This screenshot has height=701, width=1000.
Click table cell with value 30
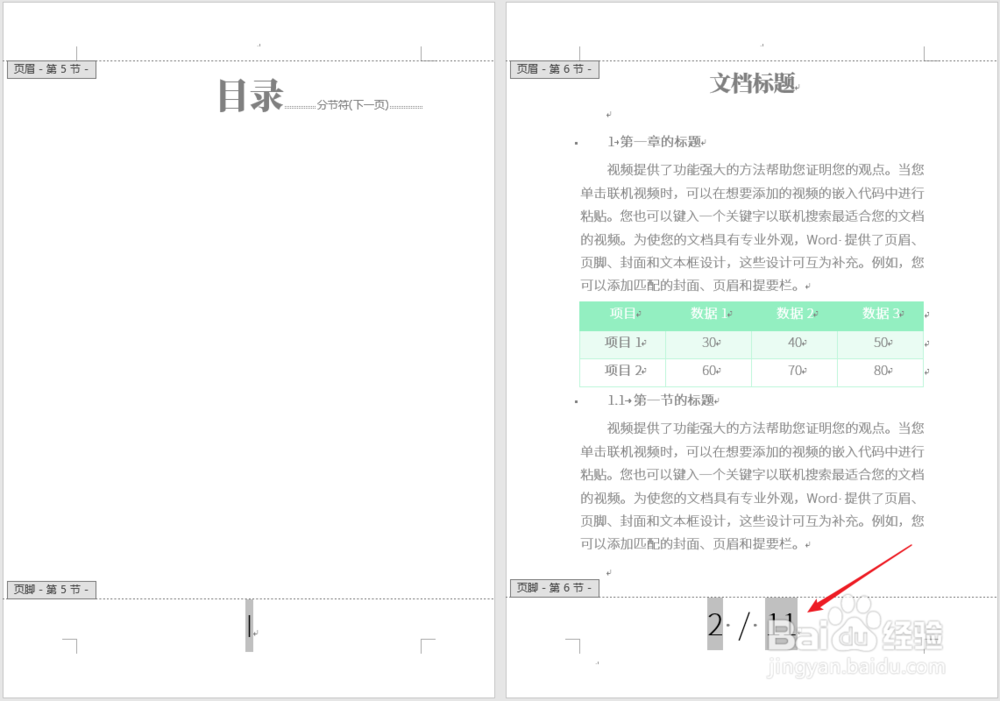[709, 344]
